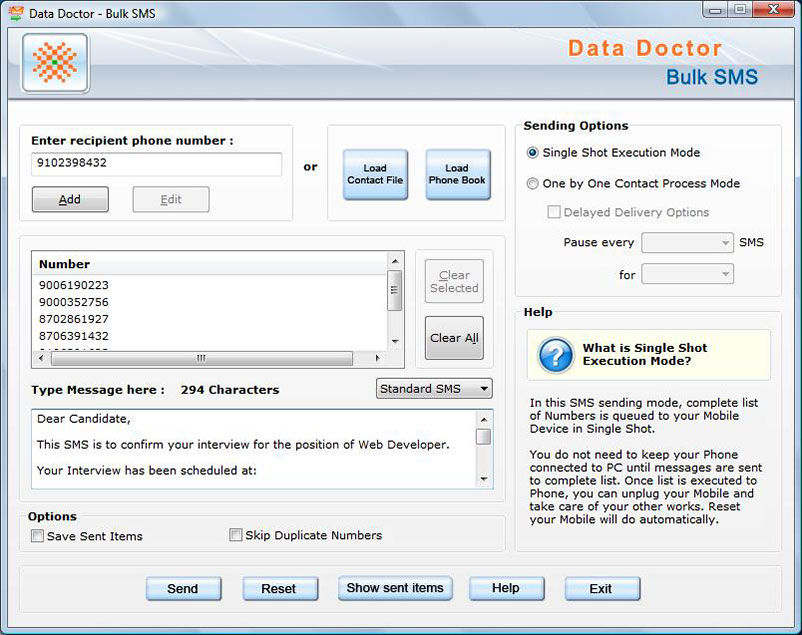The width and height of the screenshot is (802, 635).
Task: Select One by One Contact Process Mode
Action: 532,184
